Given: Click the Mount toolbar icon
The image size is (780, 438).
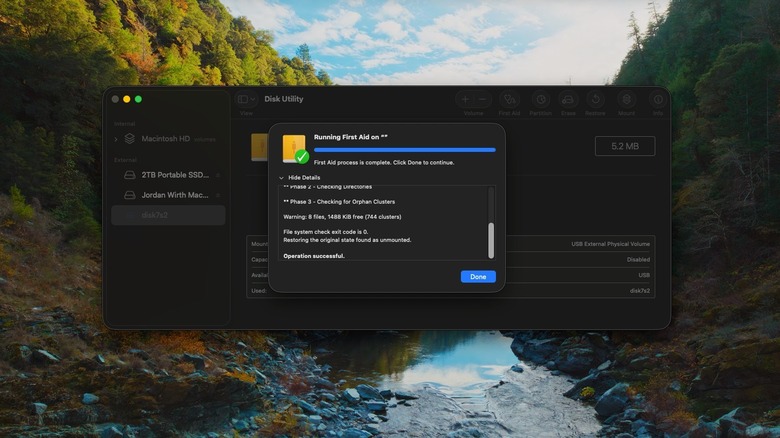Looking at the screenshot, I should click(x=627, y=100).
